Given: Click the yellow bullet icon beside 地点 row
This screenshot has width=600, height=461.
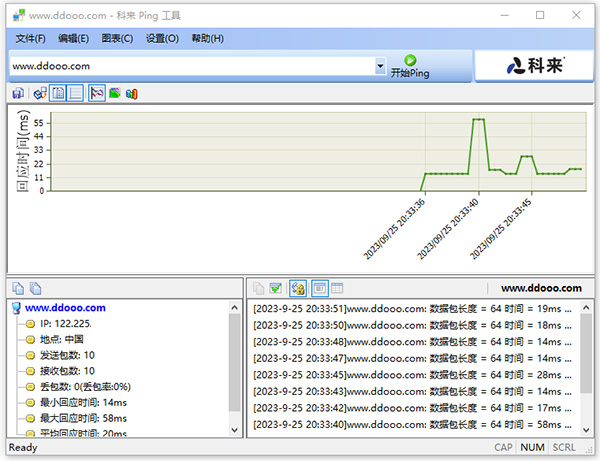Looking at the screenshot, I should (x=30, y=340).
